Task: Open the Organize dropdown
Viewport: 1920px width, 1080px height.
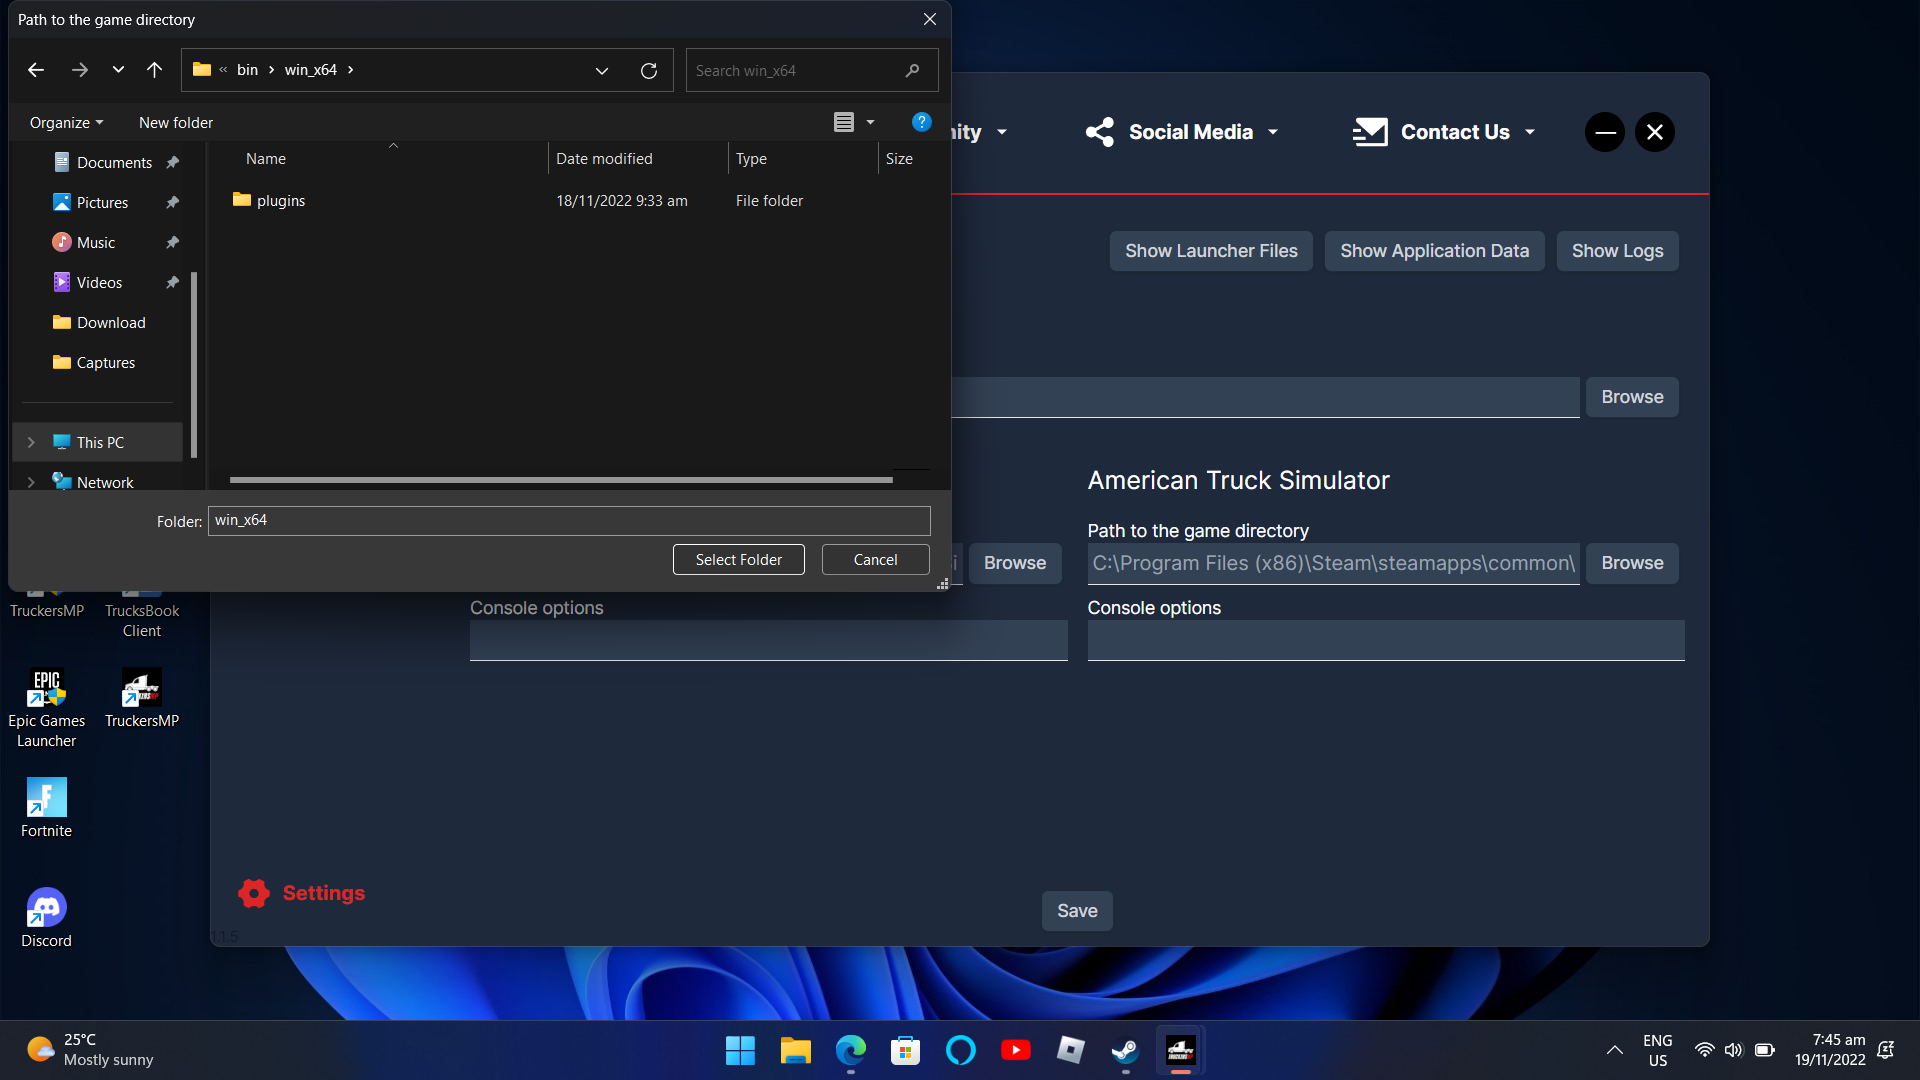Action: tap(66, 122)
